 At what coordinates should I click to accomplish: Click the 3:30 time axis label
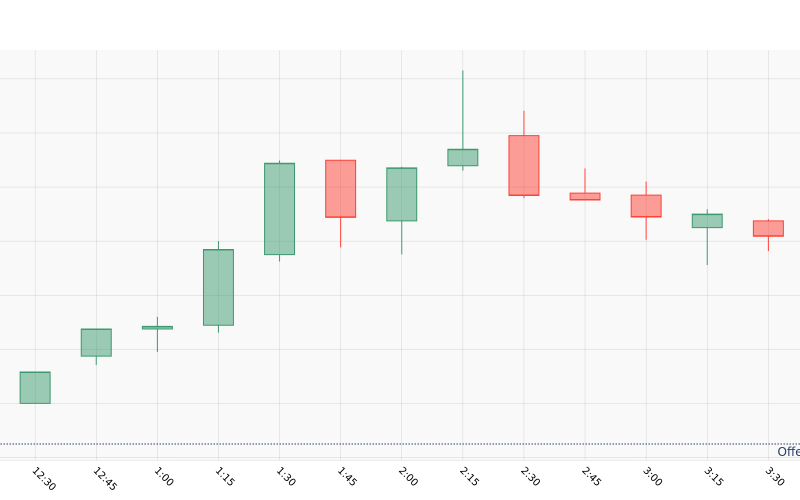[x=774, y=475]
